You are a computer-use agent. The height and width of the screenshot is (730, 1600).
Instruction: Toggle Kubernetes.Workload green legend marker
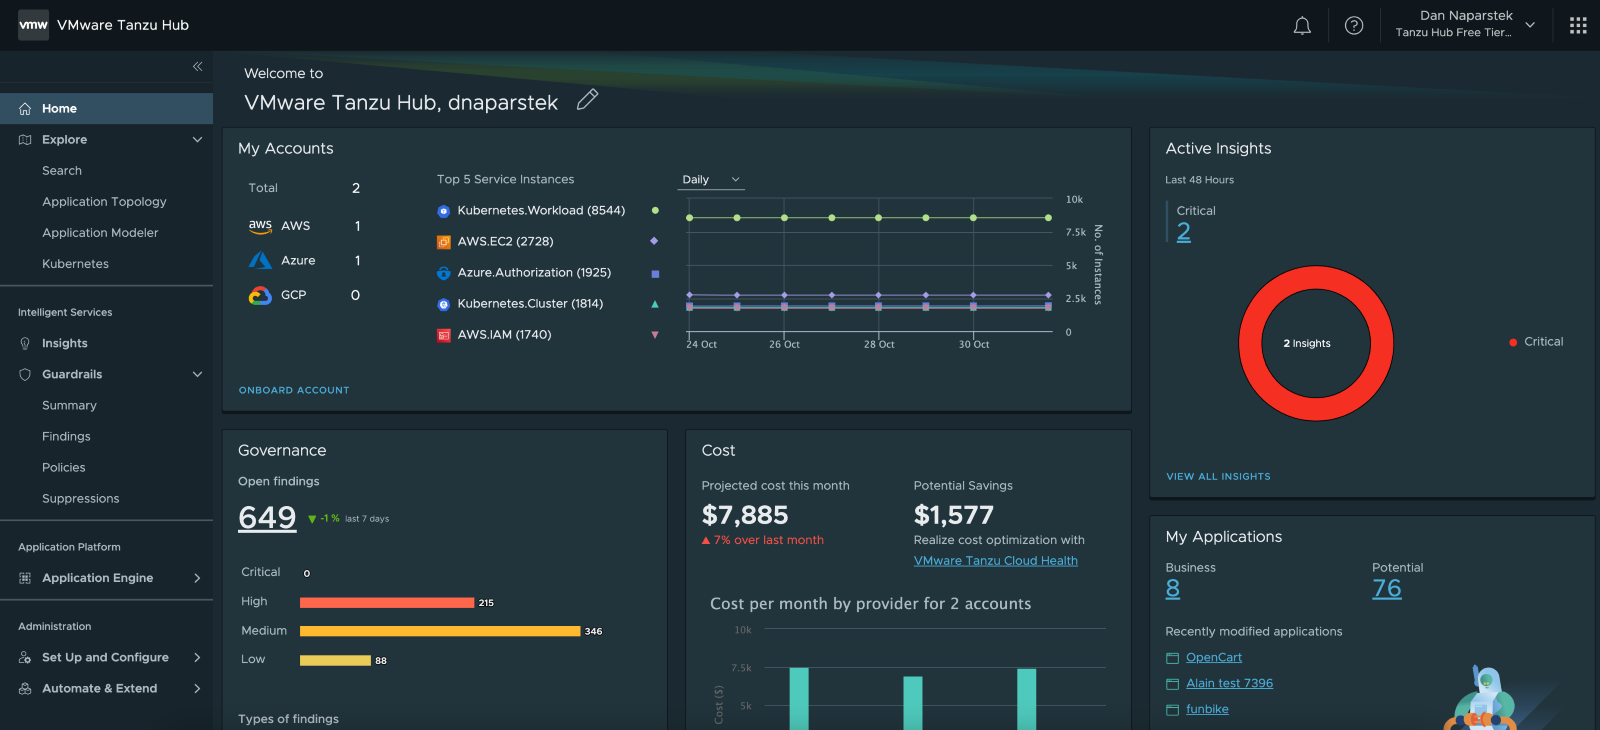click(655, 211)
